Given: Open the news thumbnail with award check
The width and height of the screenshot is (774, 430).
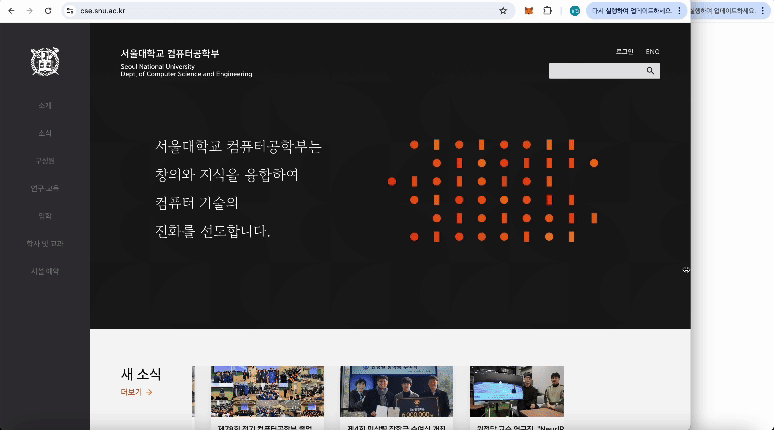Looking at the screenshot, I should click(396, 391).
